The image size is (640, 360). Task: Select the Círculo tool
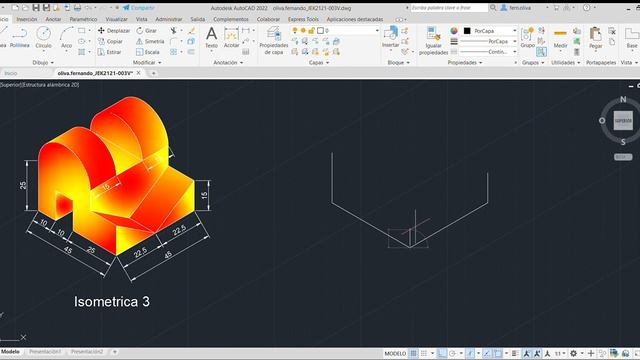pos(43,38)
